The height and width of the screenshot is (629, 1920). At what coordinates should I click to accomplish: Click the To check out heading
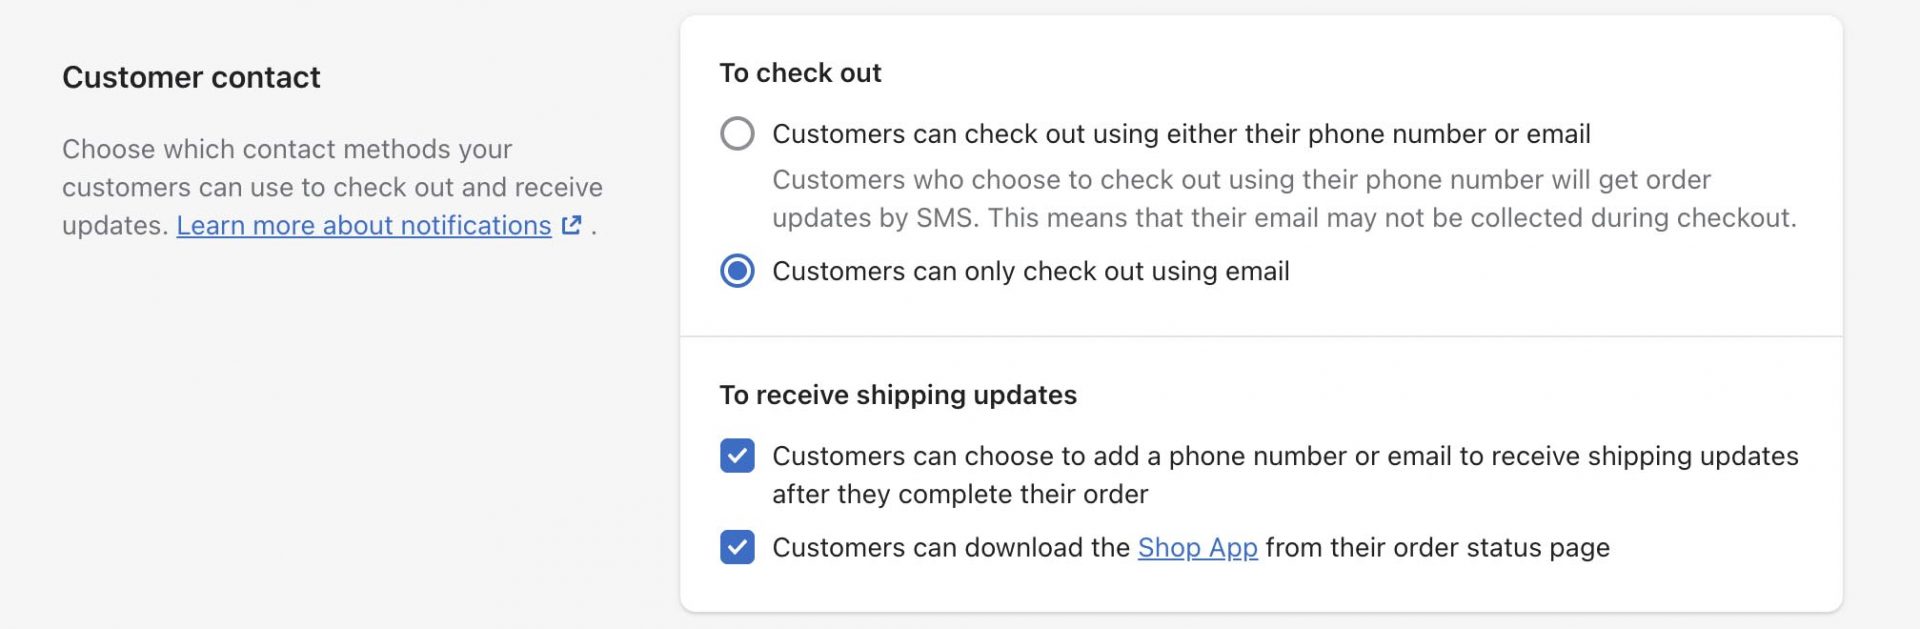[x=800, y=73]
